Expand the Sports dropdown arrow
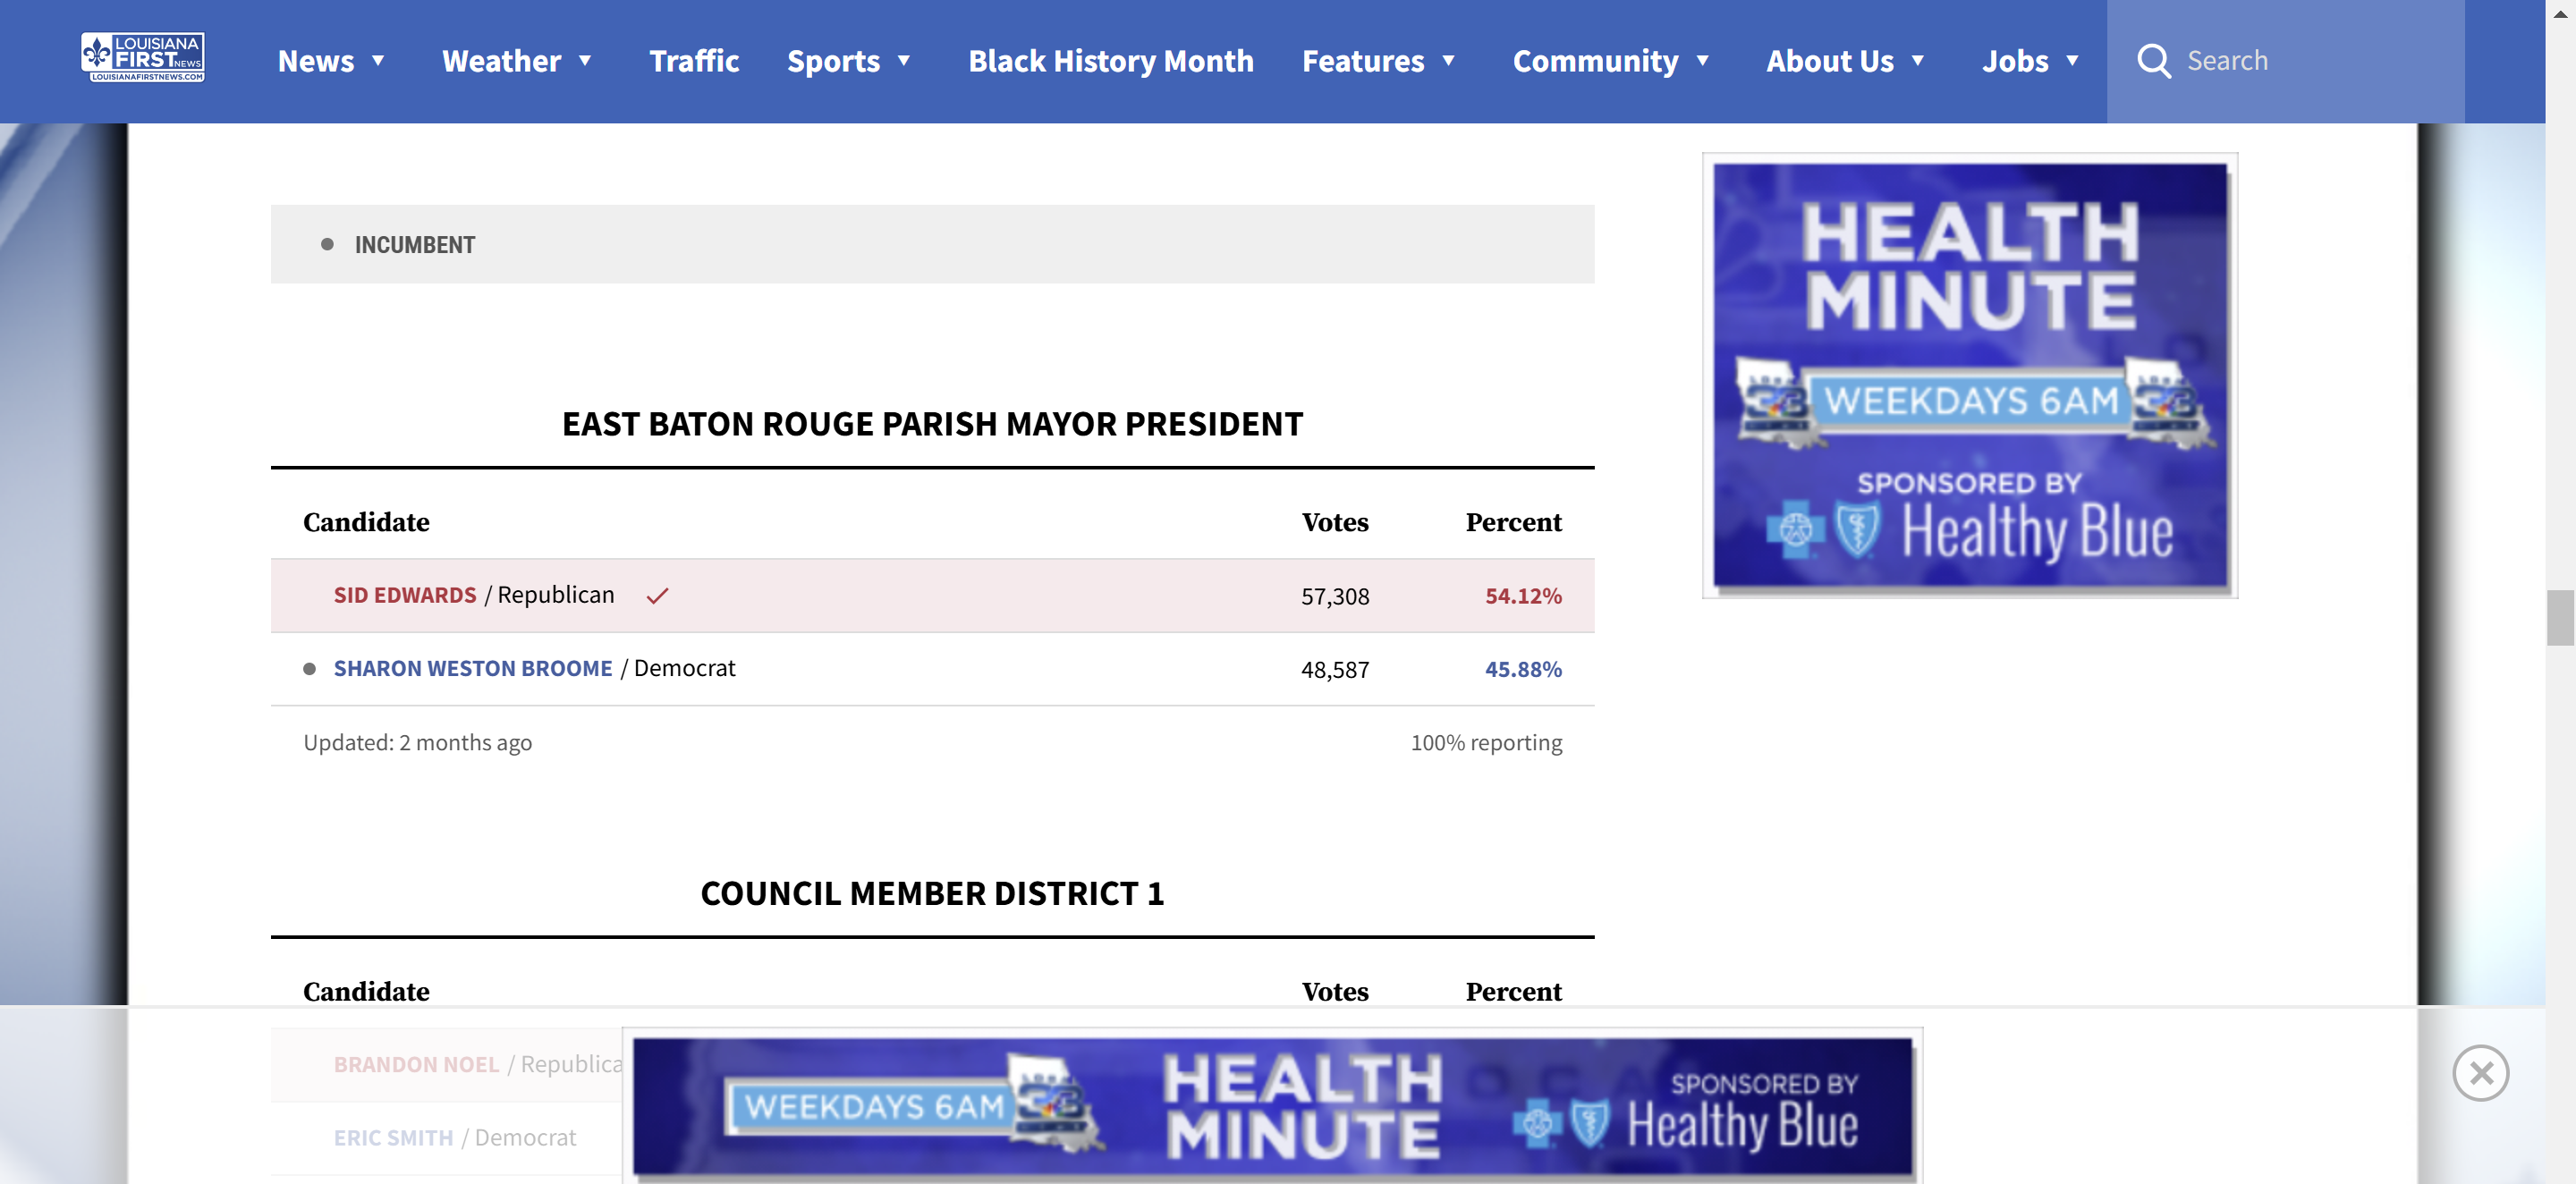Viewport: 2576px width, 1184px height. coord(904,61)
